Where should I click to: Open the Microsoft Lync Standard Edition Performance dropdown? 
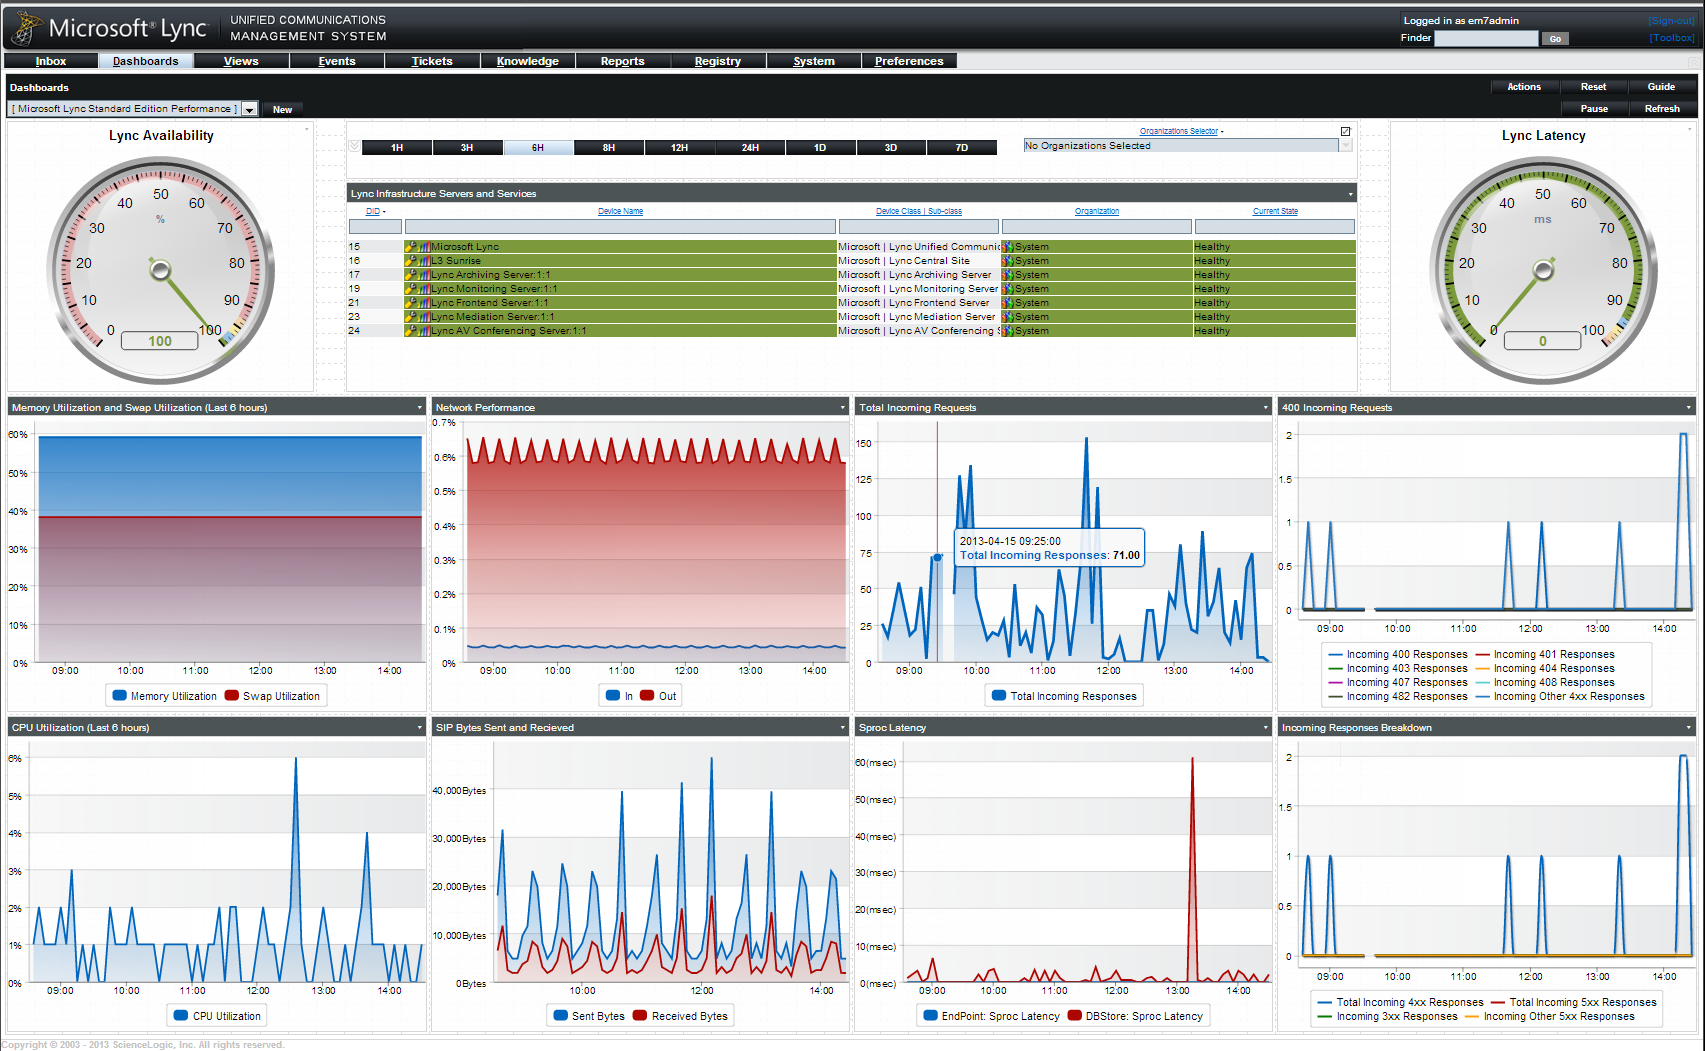tap(250, 109)
